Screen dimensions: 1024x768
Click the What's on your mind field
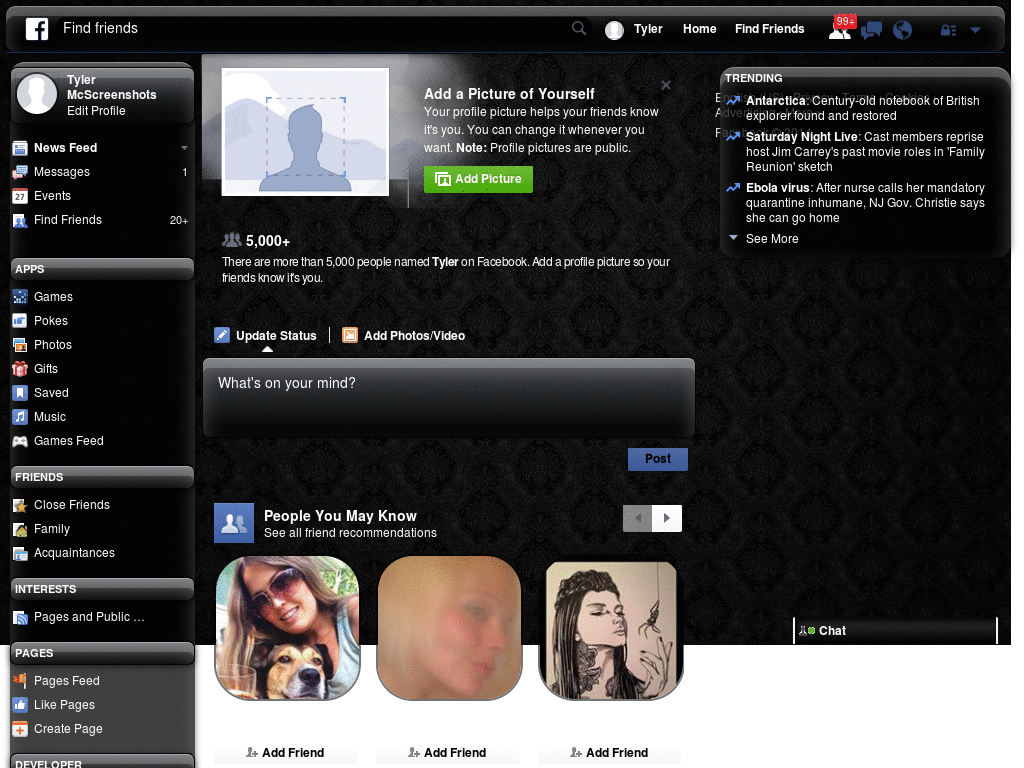point(449,397)
